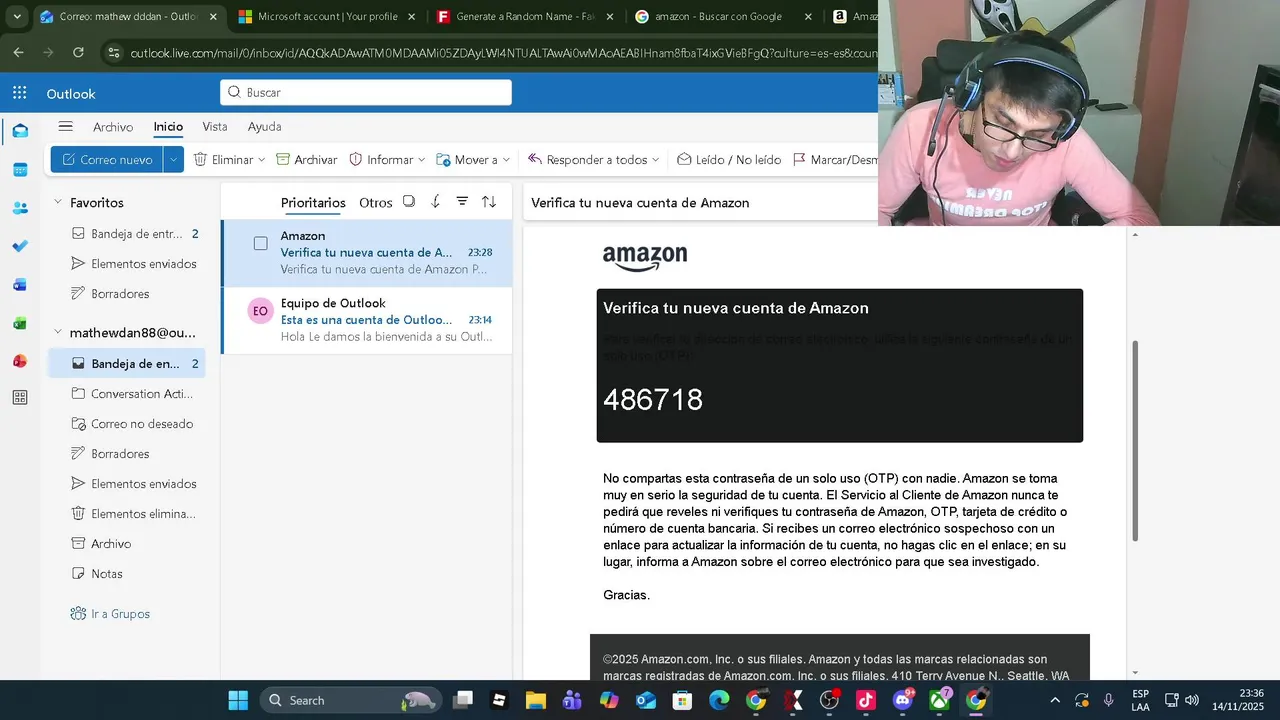Open the More apps grid icon

point(20,398)
